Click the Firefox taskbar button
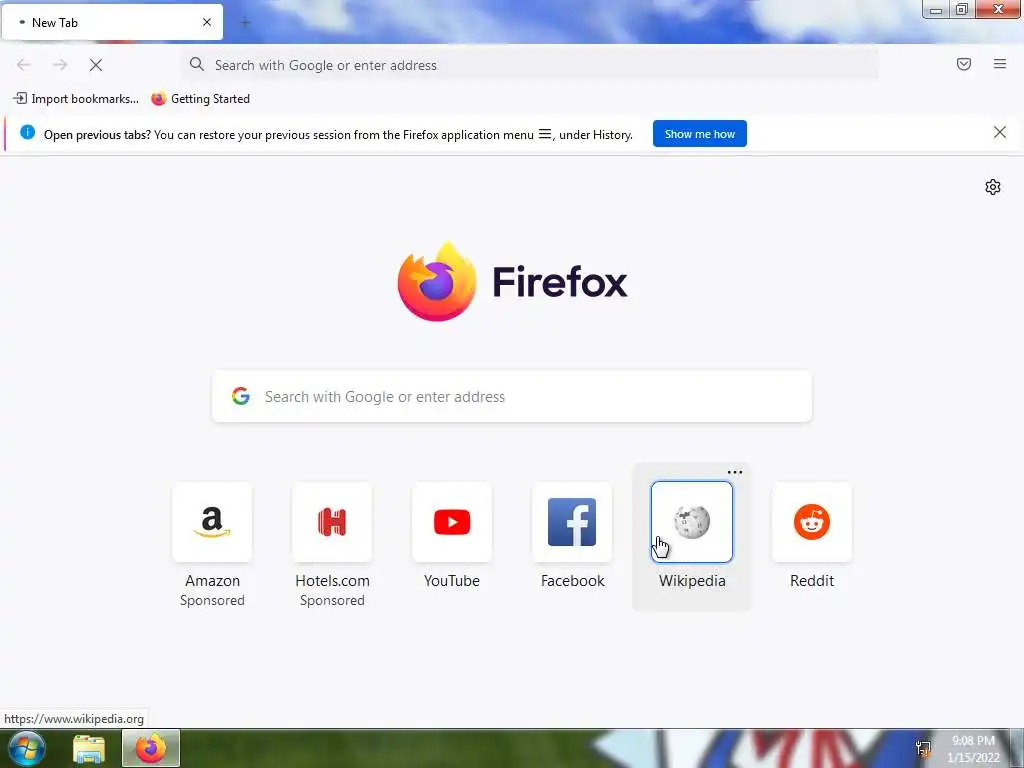 (151, 748)
